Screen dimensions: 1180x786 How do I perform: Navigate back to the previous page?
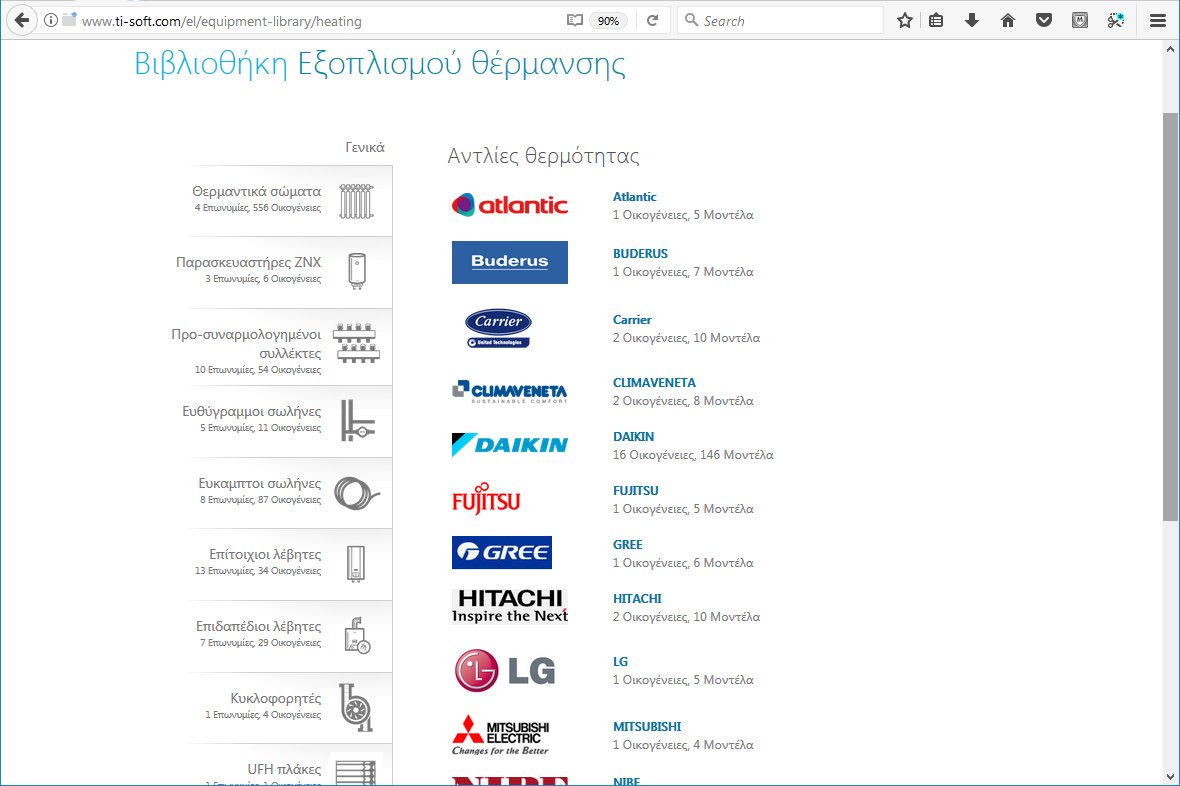(x=22, y=19)
